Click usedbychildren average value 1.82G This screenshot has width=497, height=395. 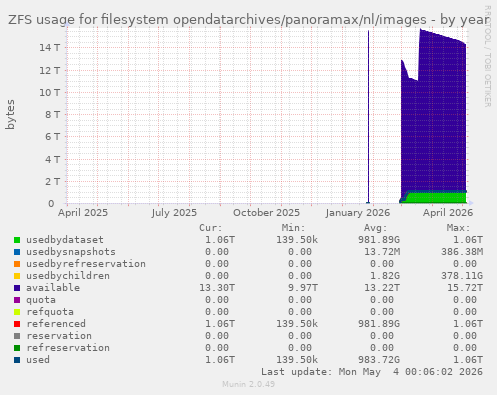385,276
